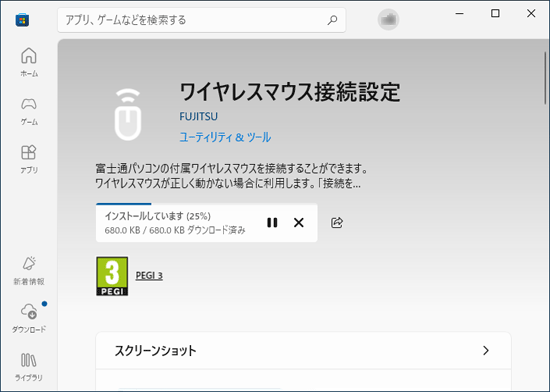Image resolution: width=550 pixels, height=392 pixels.
Task: Minimize the Microsoft Store window
Action: coord(460,13)
